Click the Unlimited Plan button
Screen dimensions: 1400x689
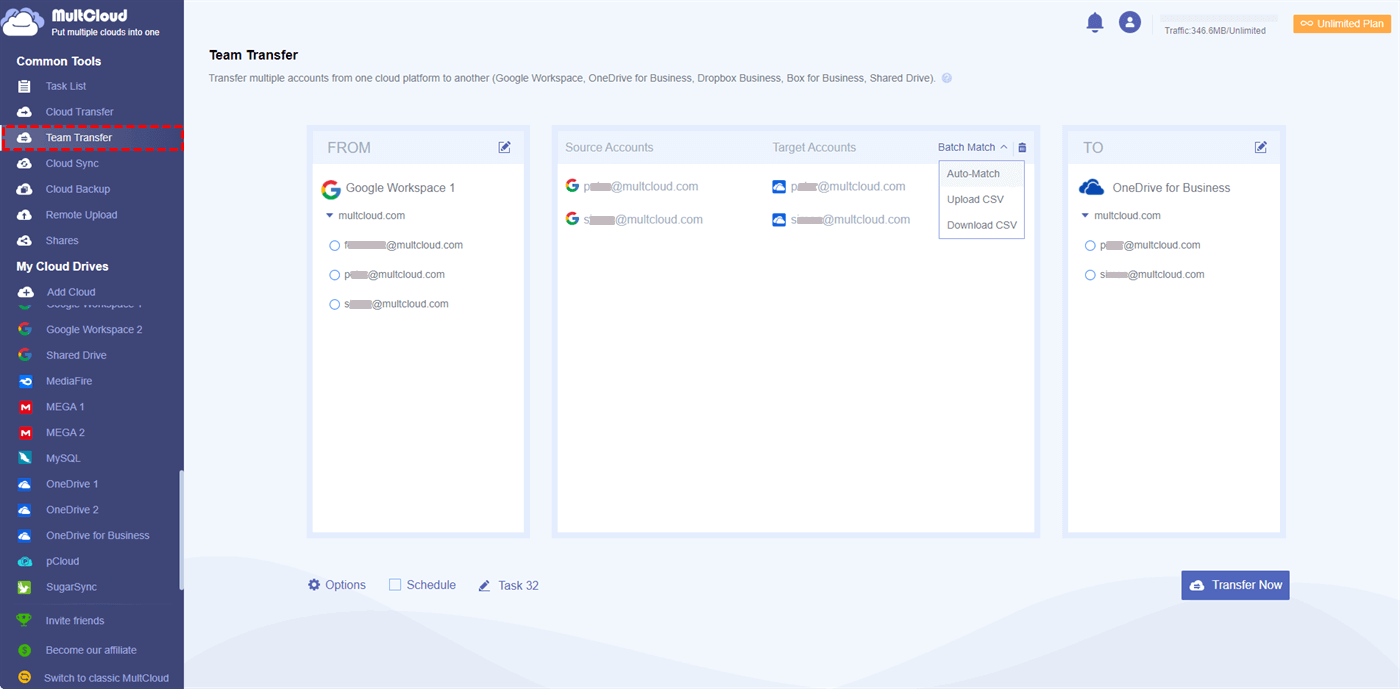coord(1342,24)
